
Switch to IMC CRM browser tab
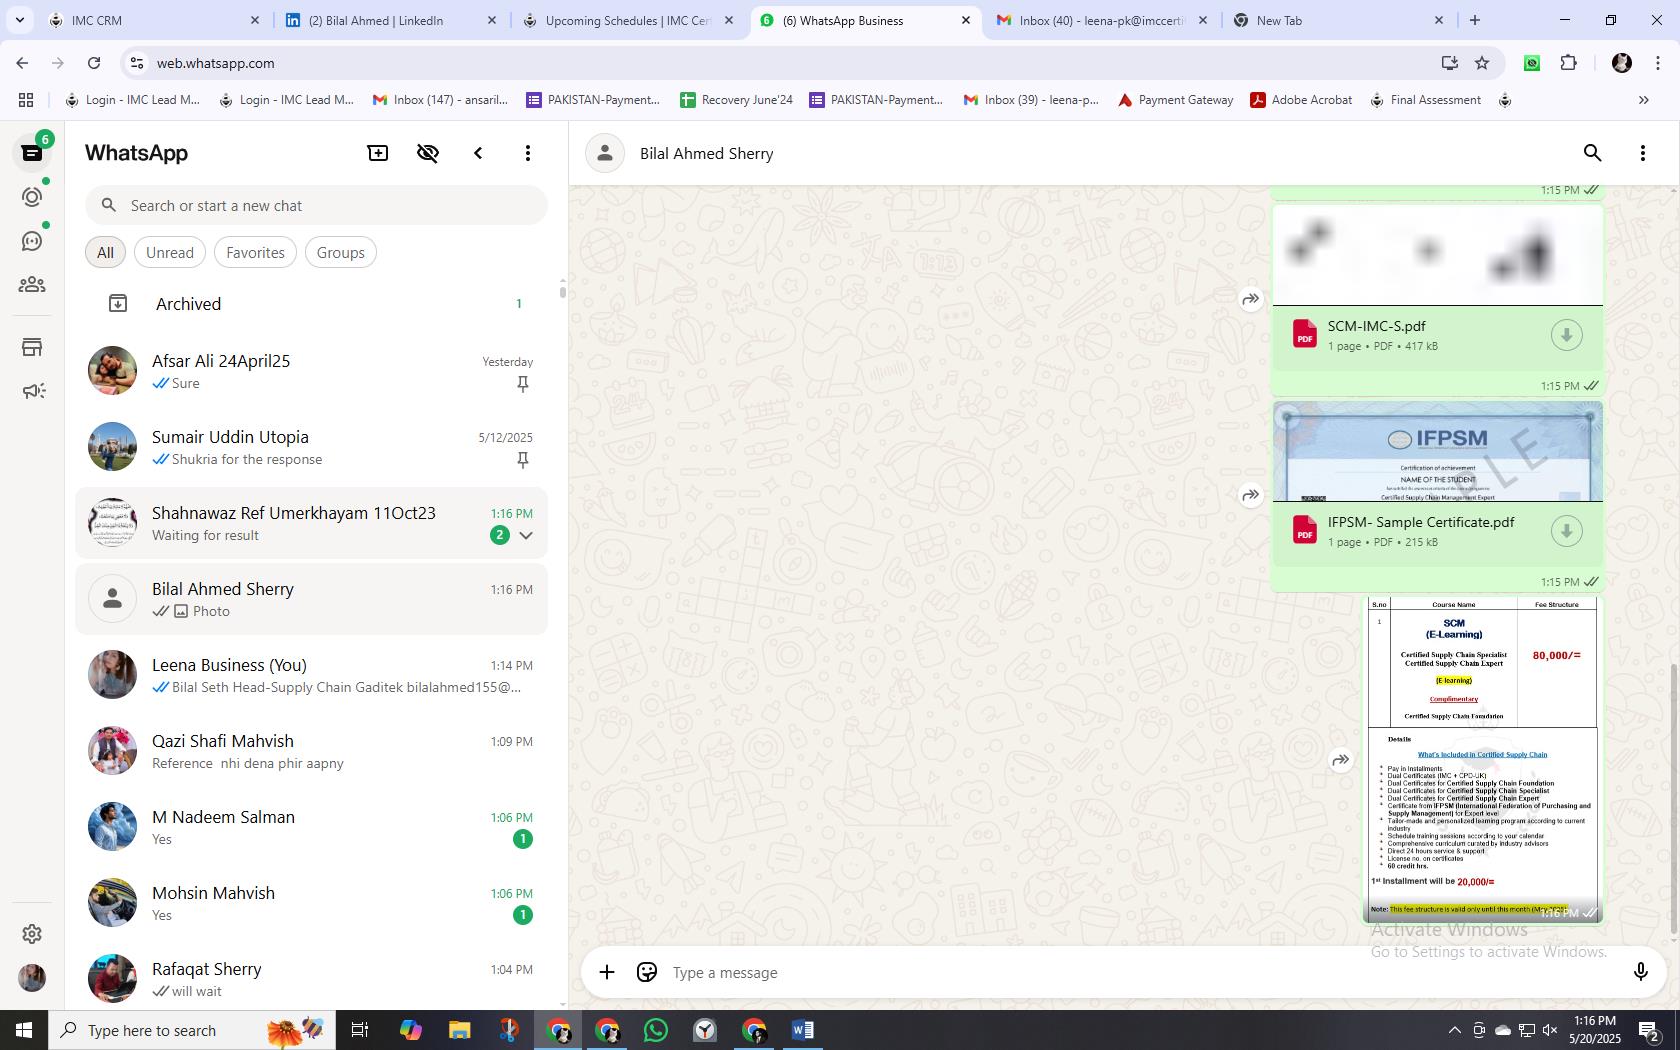[x=155, y=20]
